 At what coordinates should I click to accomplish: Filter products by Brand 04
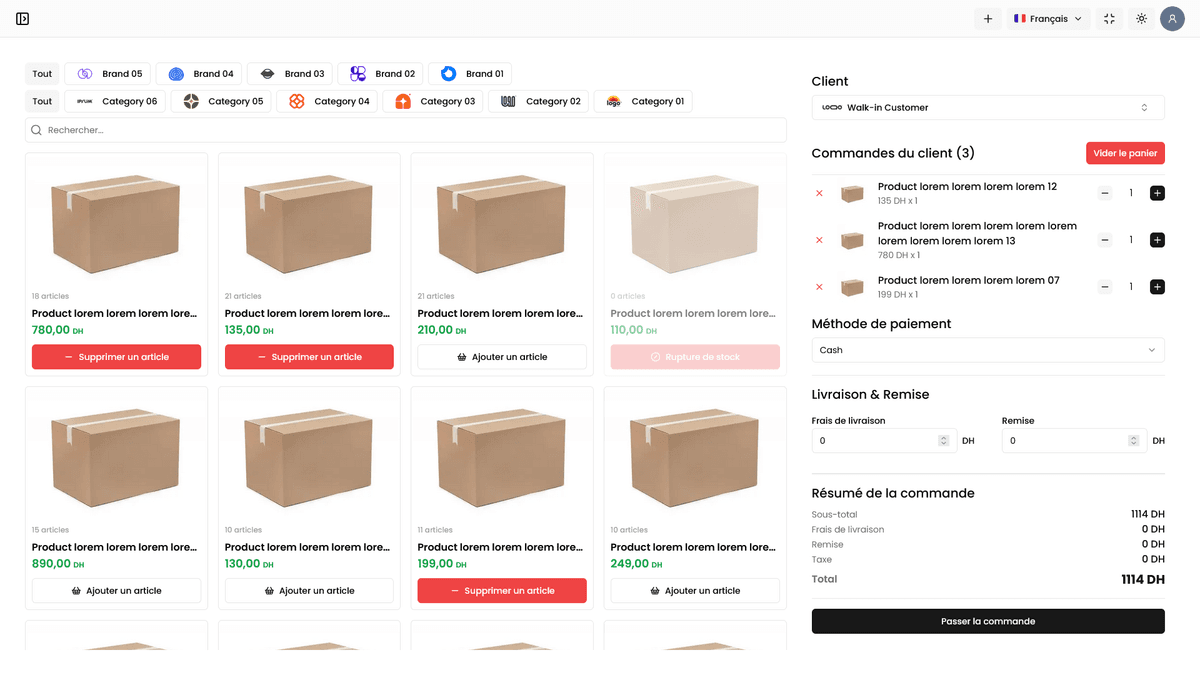pyautogui.click(x=199, y=74)
